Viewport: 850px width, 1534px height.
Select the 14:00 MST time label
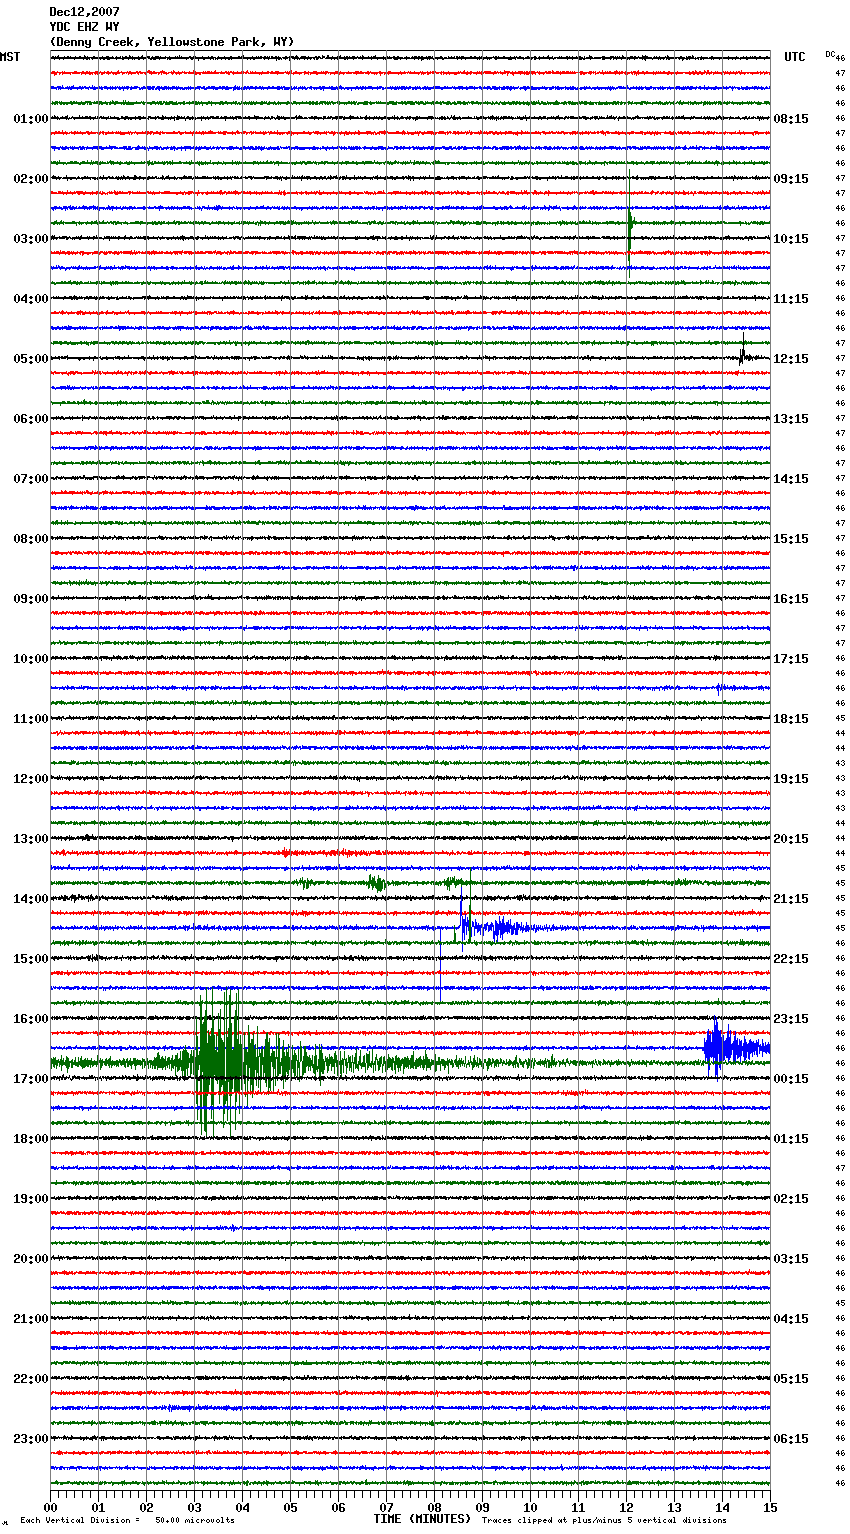tap(31, 899)
